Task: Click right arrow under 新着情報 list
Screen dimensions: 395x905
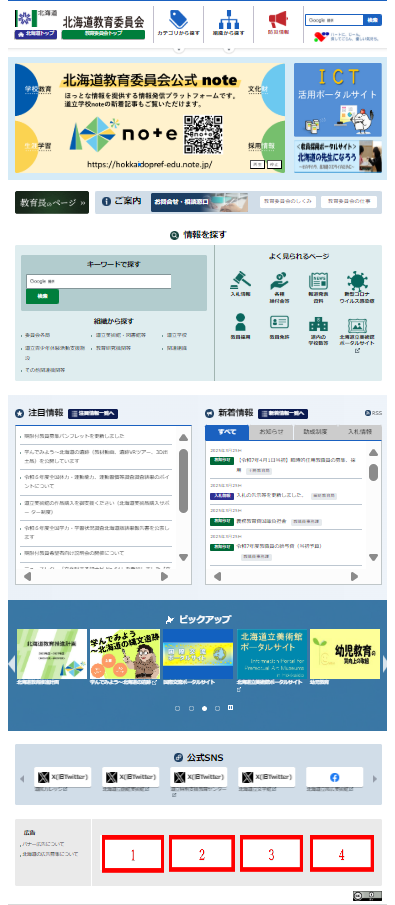Action: pos(354,576)
